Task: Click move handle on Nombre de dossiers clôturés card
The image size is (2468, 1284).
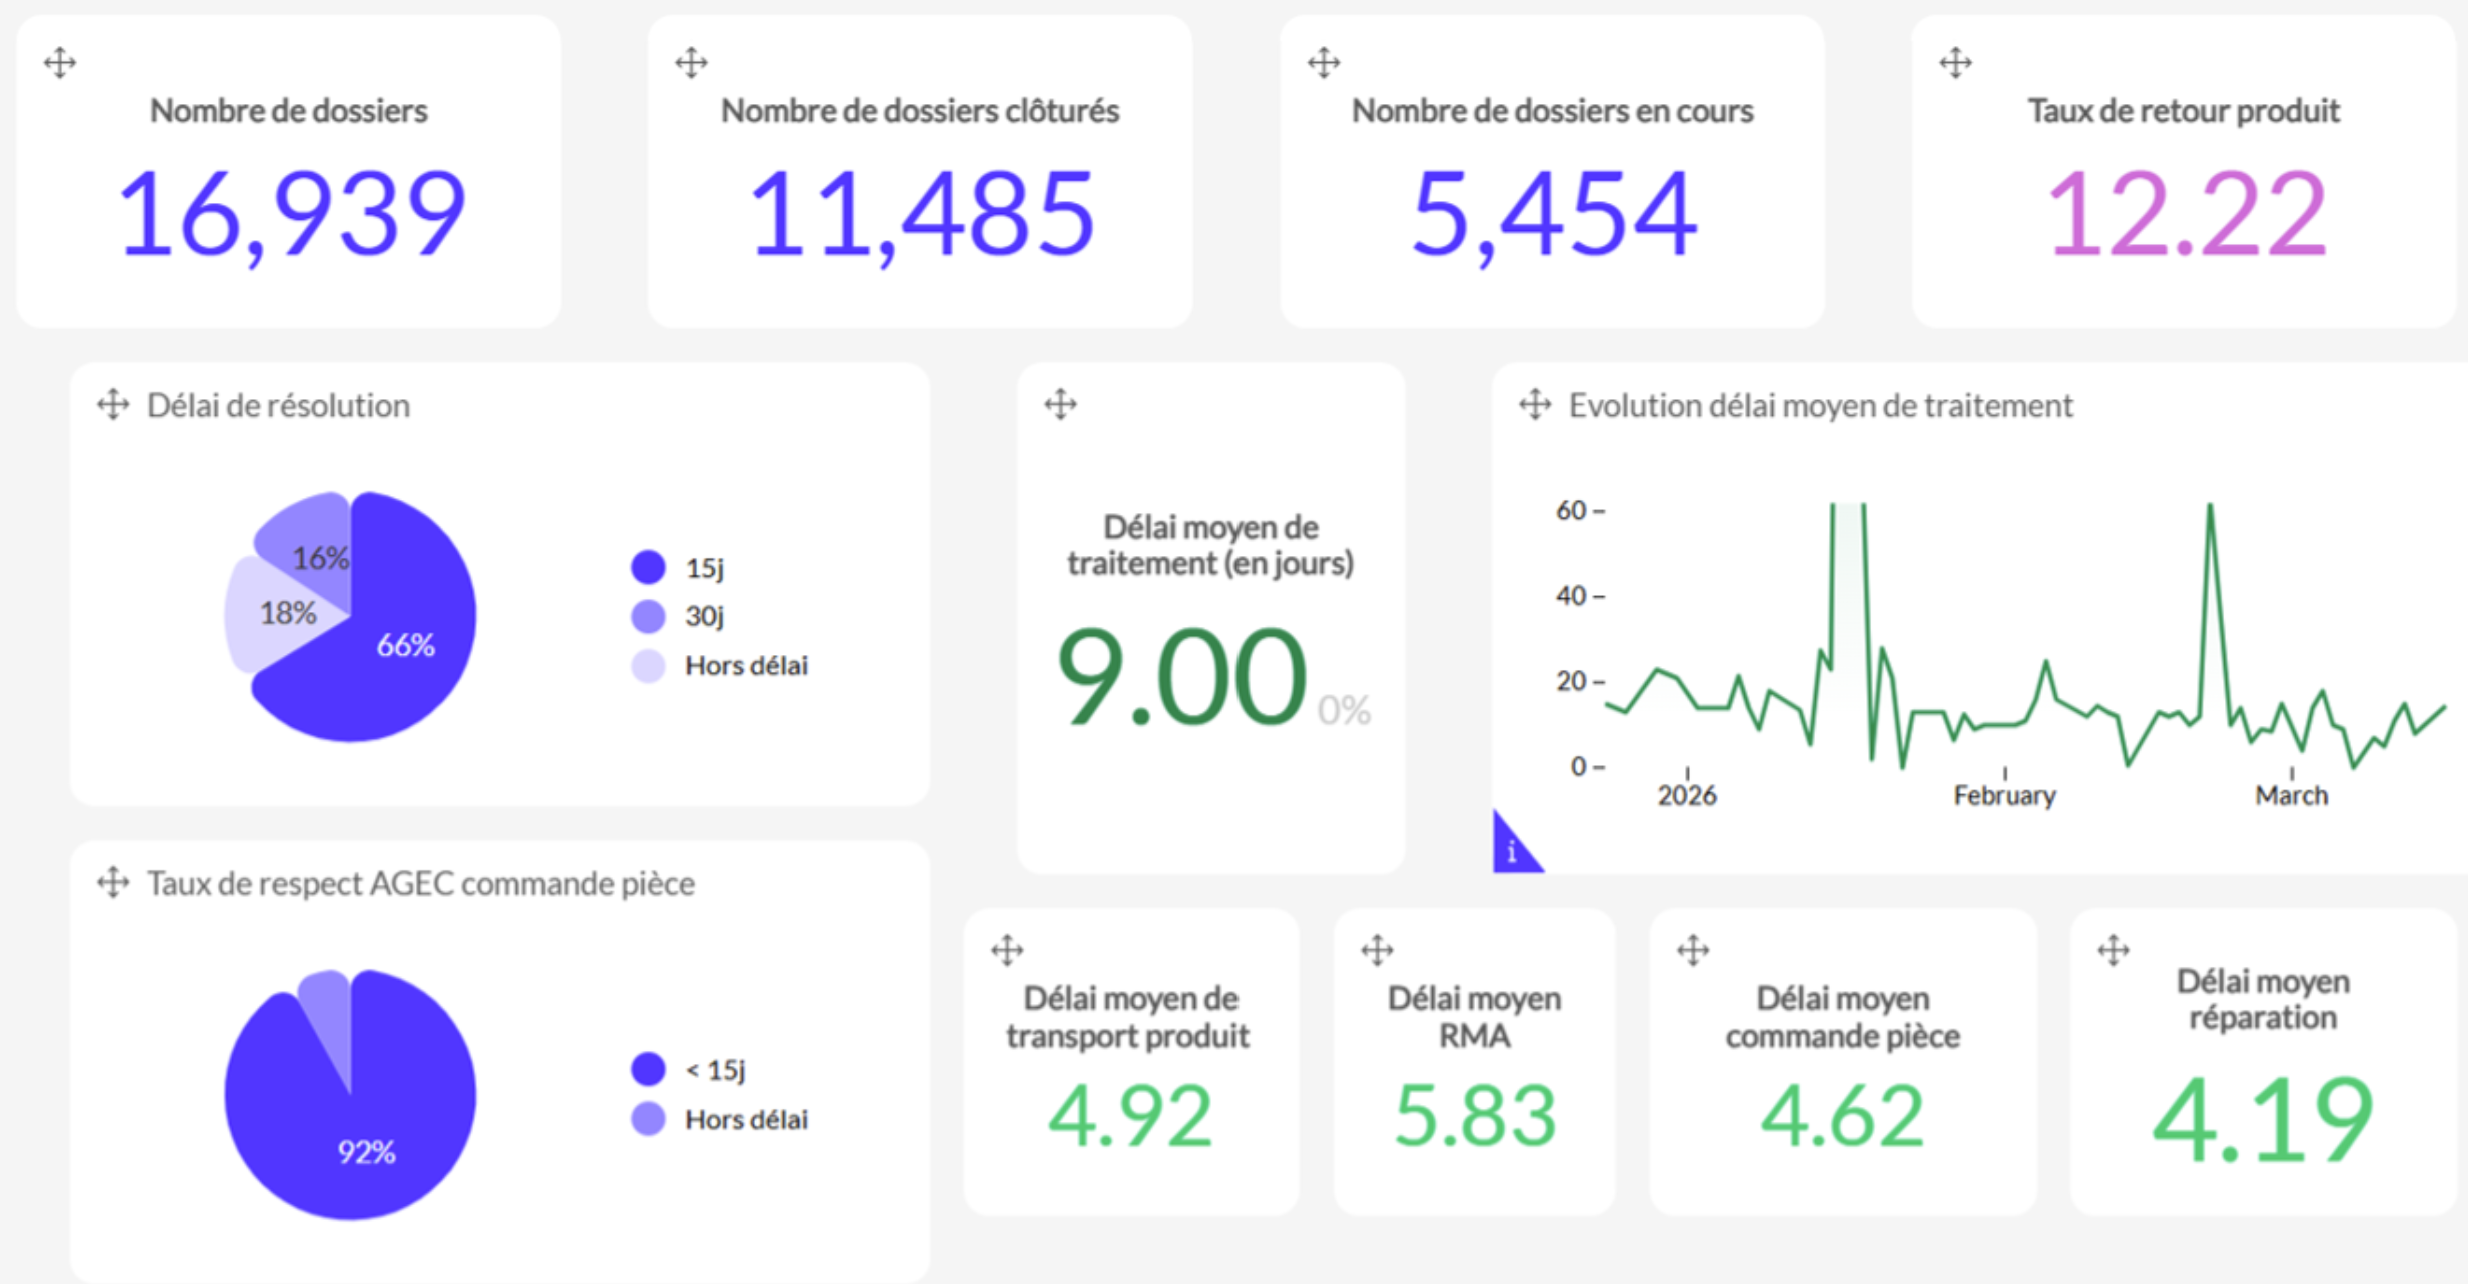Action: [x=691, y=63]
